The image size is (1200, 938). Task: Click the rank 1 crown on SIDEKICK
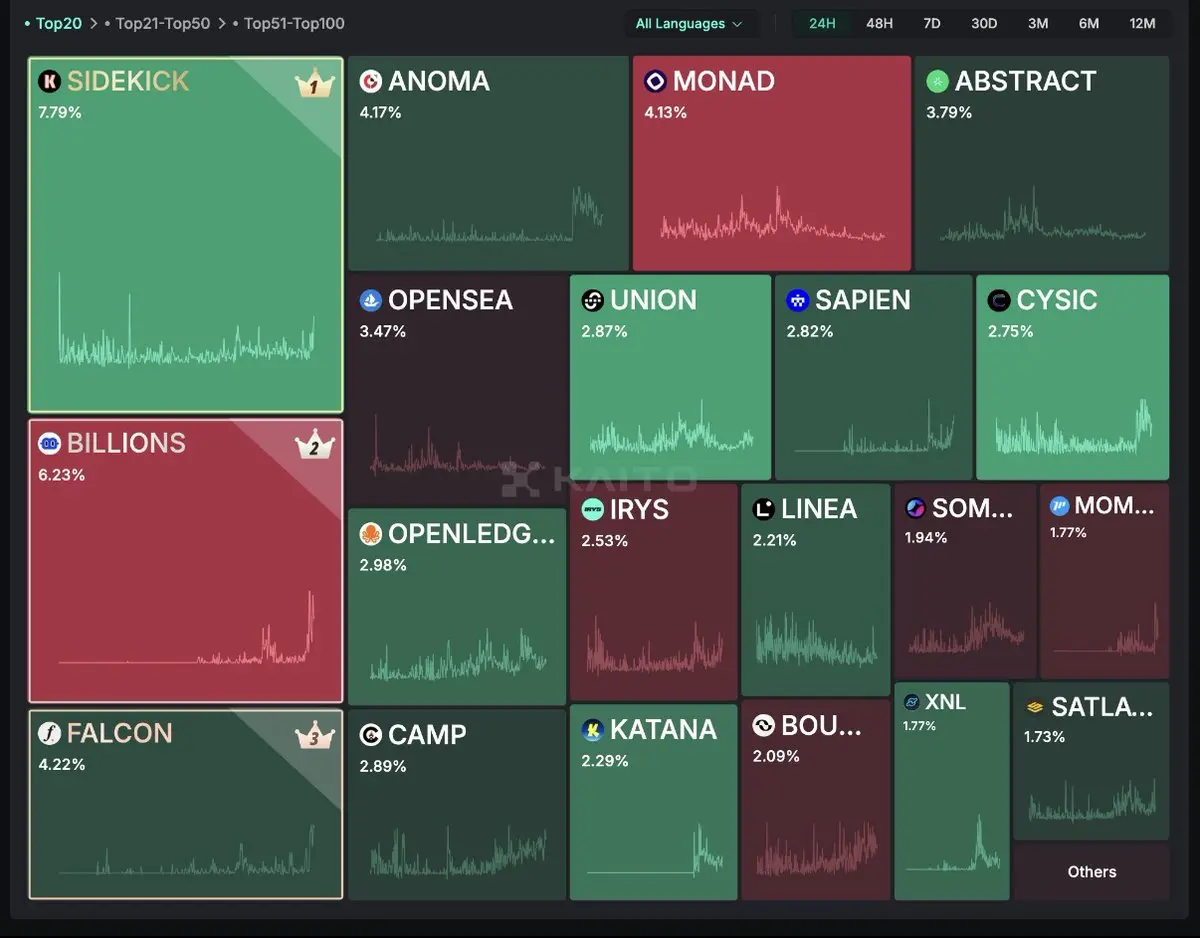click(x=314, y=85)
